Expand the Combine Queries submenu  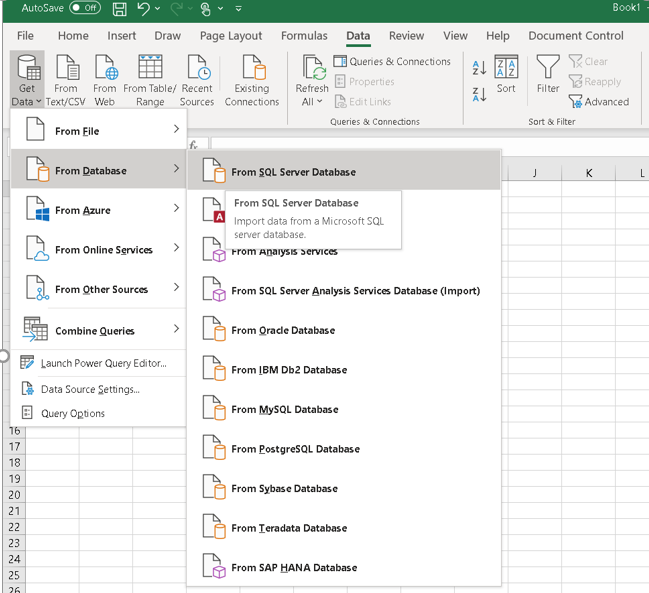(98, 330)
